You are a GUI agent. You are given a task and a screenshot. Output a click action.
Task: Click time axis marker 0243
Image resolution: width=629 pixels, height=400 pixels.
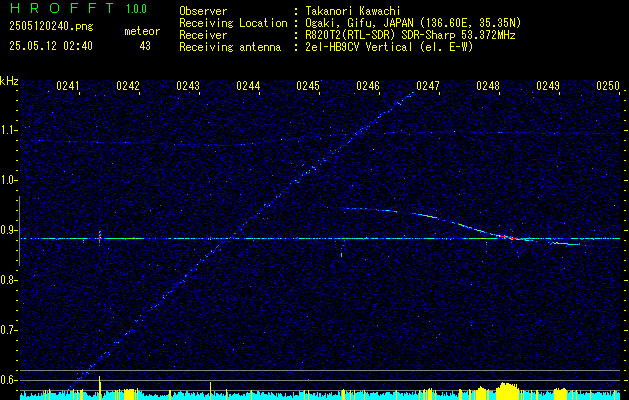tap(188, 85)
